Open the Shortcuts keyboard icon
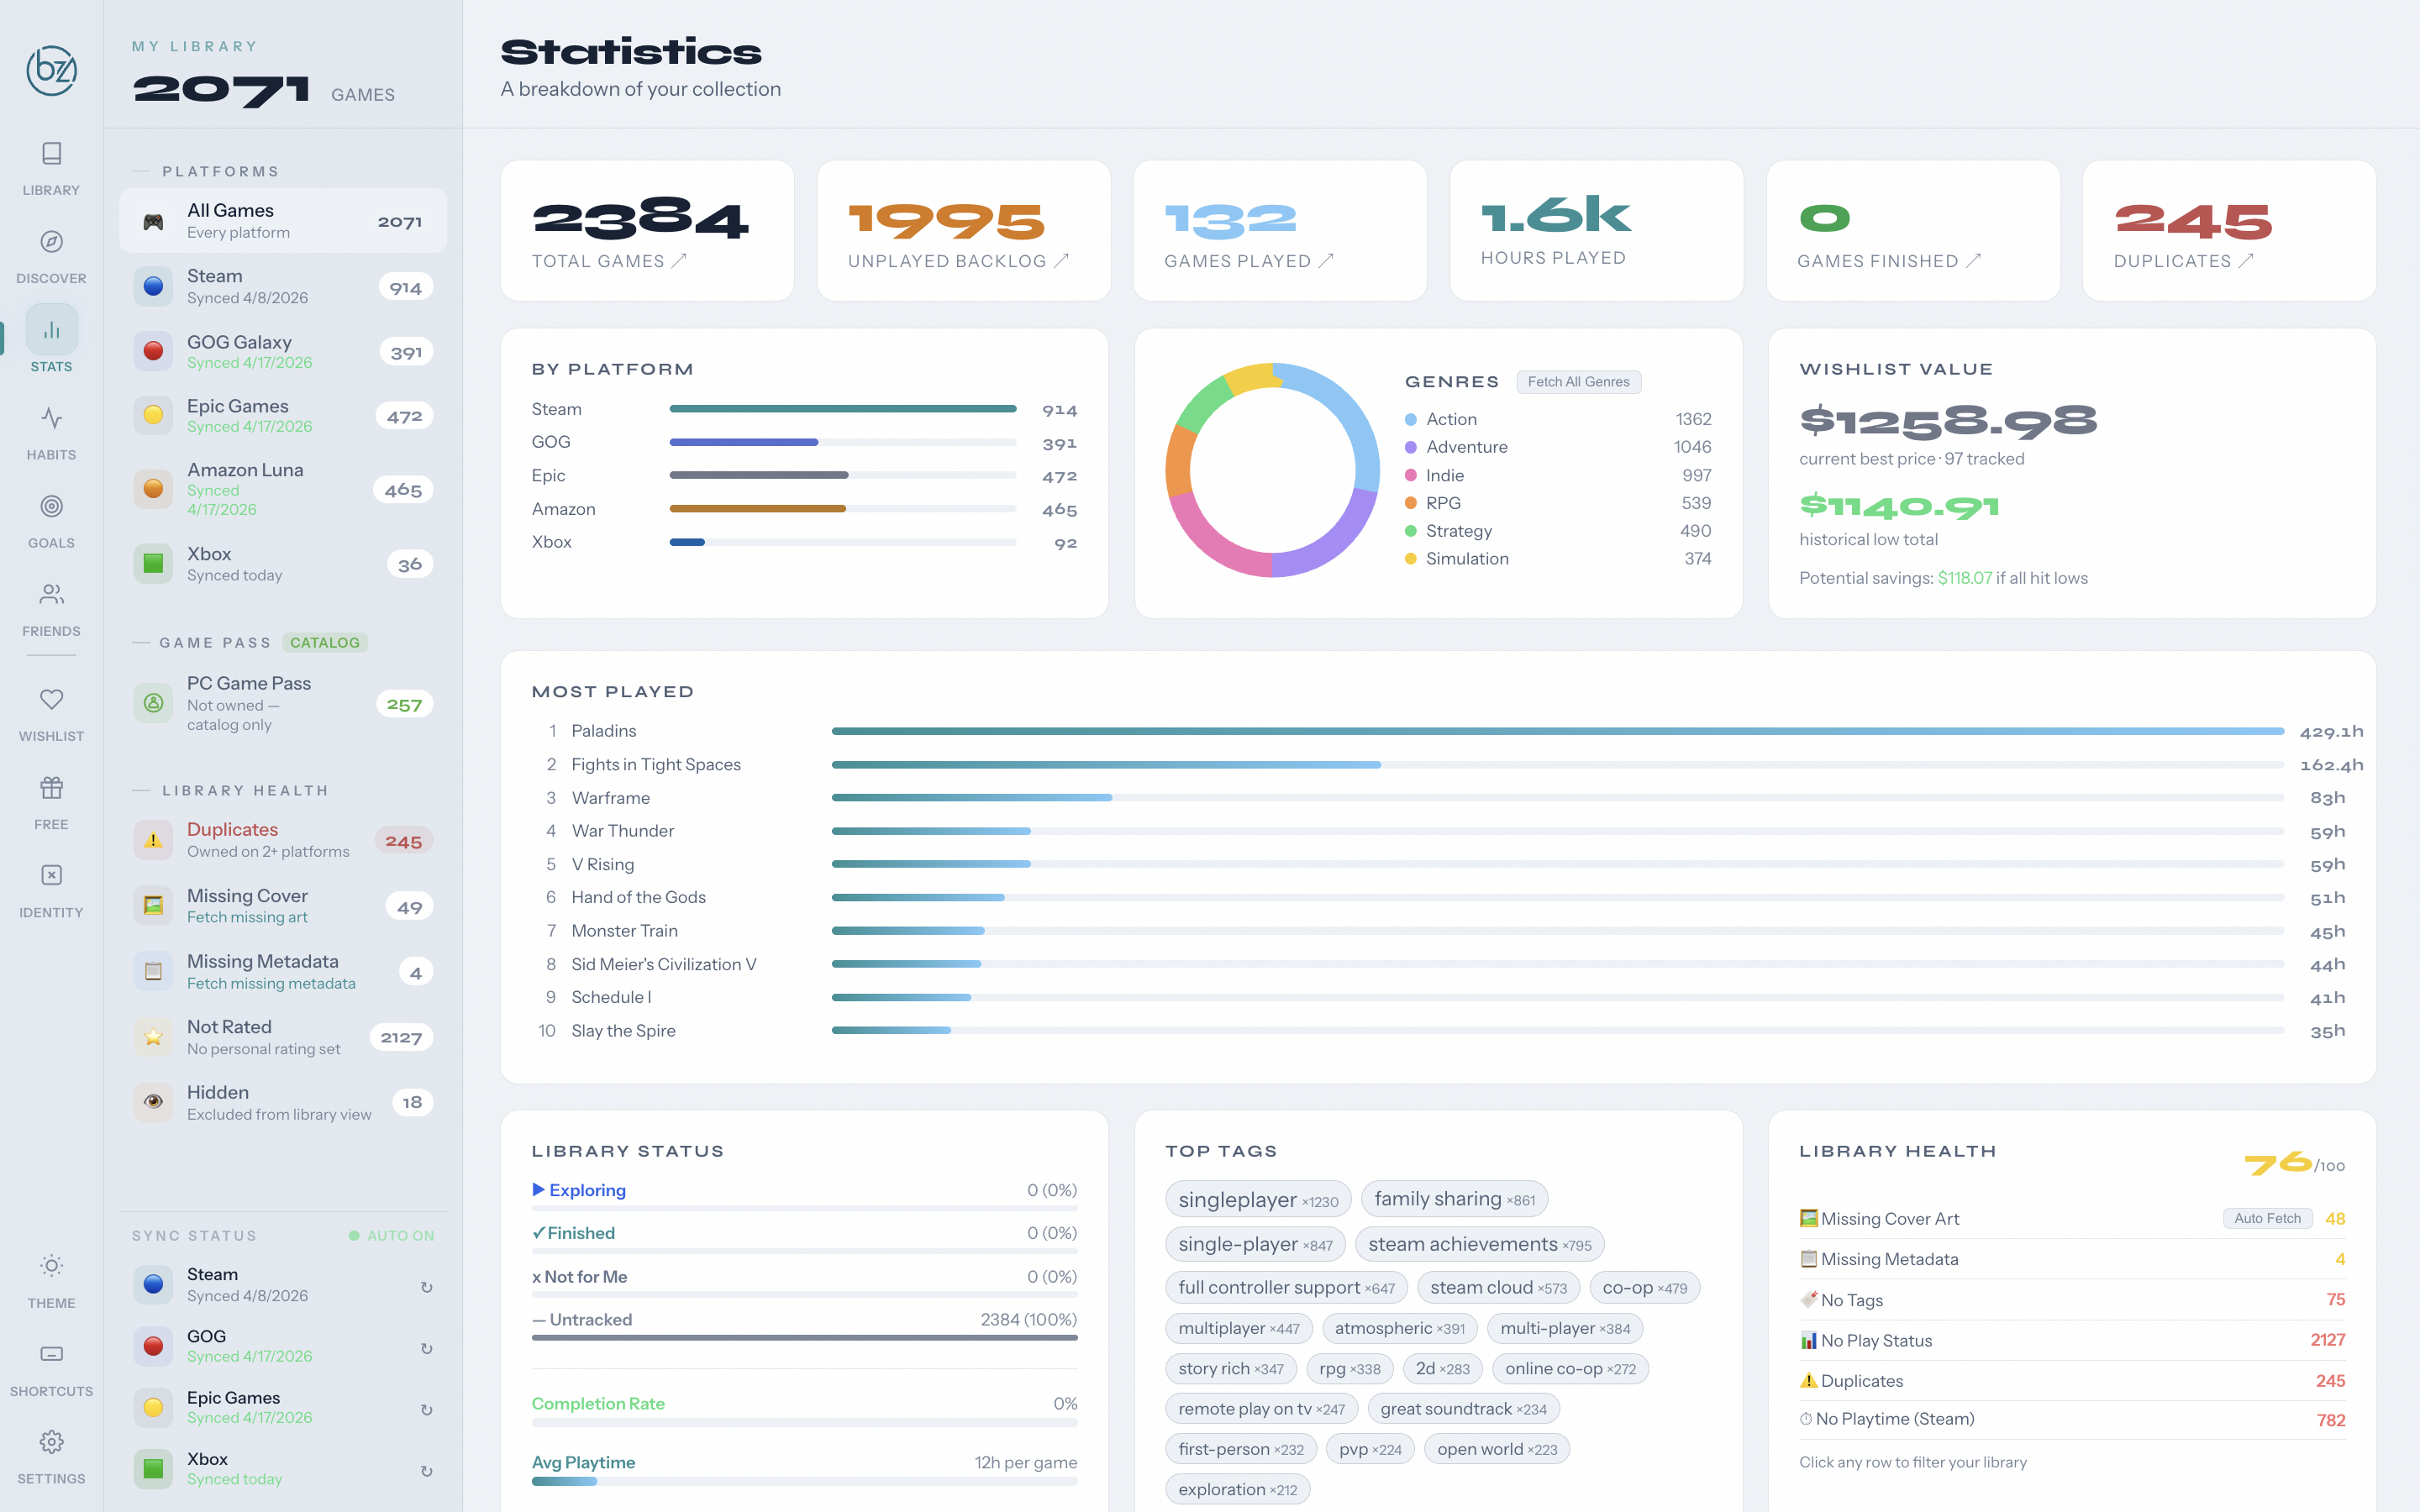Image resolution: width=2420 pixels, height=1512 pixels. click(x=51, y=1354)
